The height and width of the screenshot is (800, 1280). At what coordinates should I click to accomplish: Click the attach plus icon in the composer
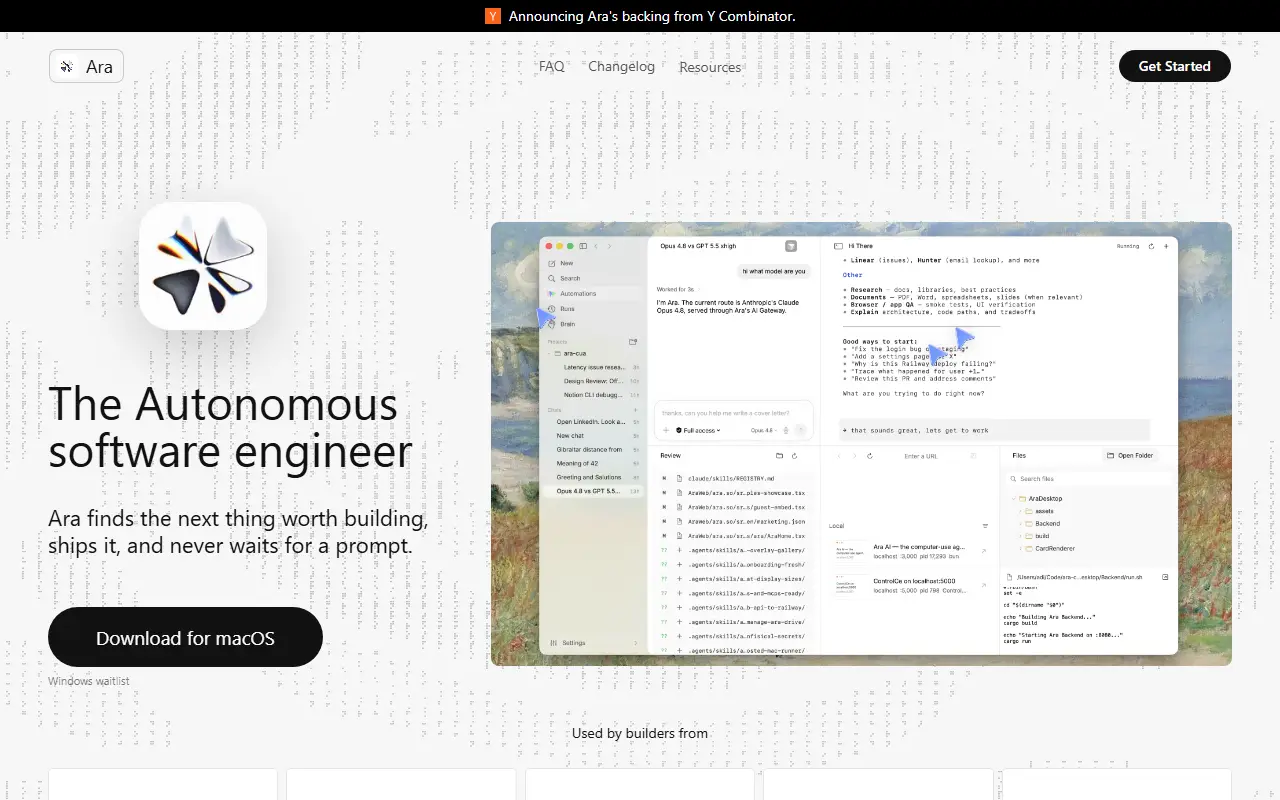[666, 430]
